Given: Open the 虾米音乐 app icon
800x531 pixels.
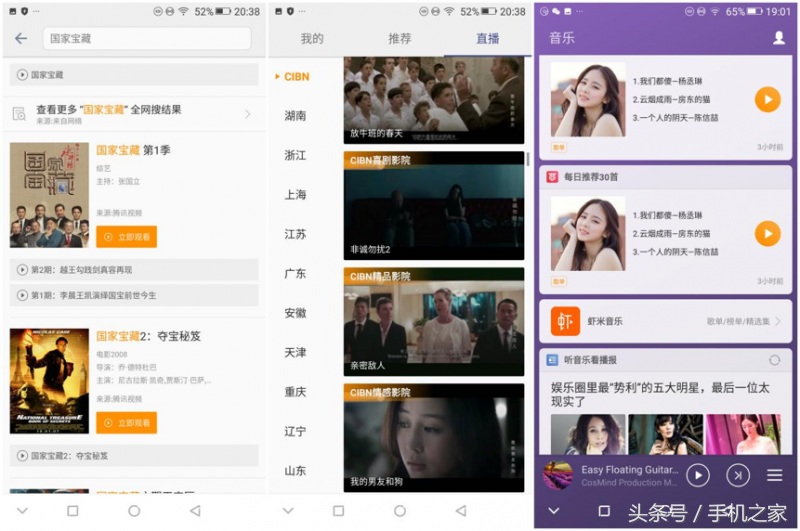Looking at the screenshot, I should (565, 321).
